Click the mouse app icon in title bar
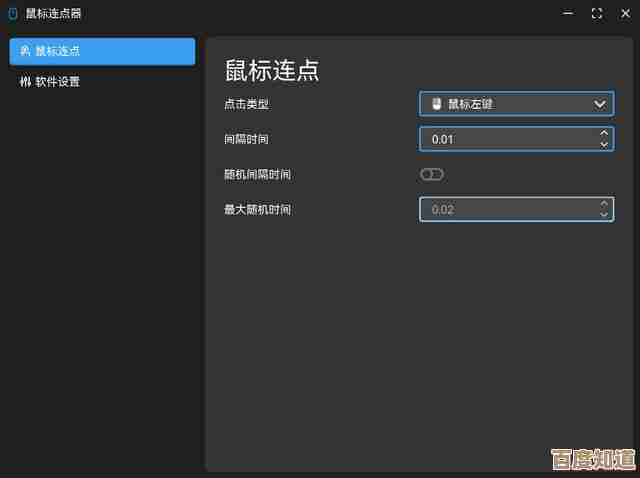Image resolution: width=640 pixels, height=478 pixels. point(11,13)
